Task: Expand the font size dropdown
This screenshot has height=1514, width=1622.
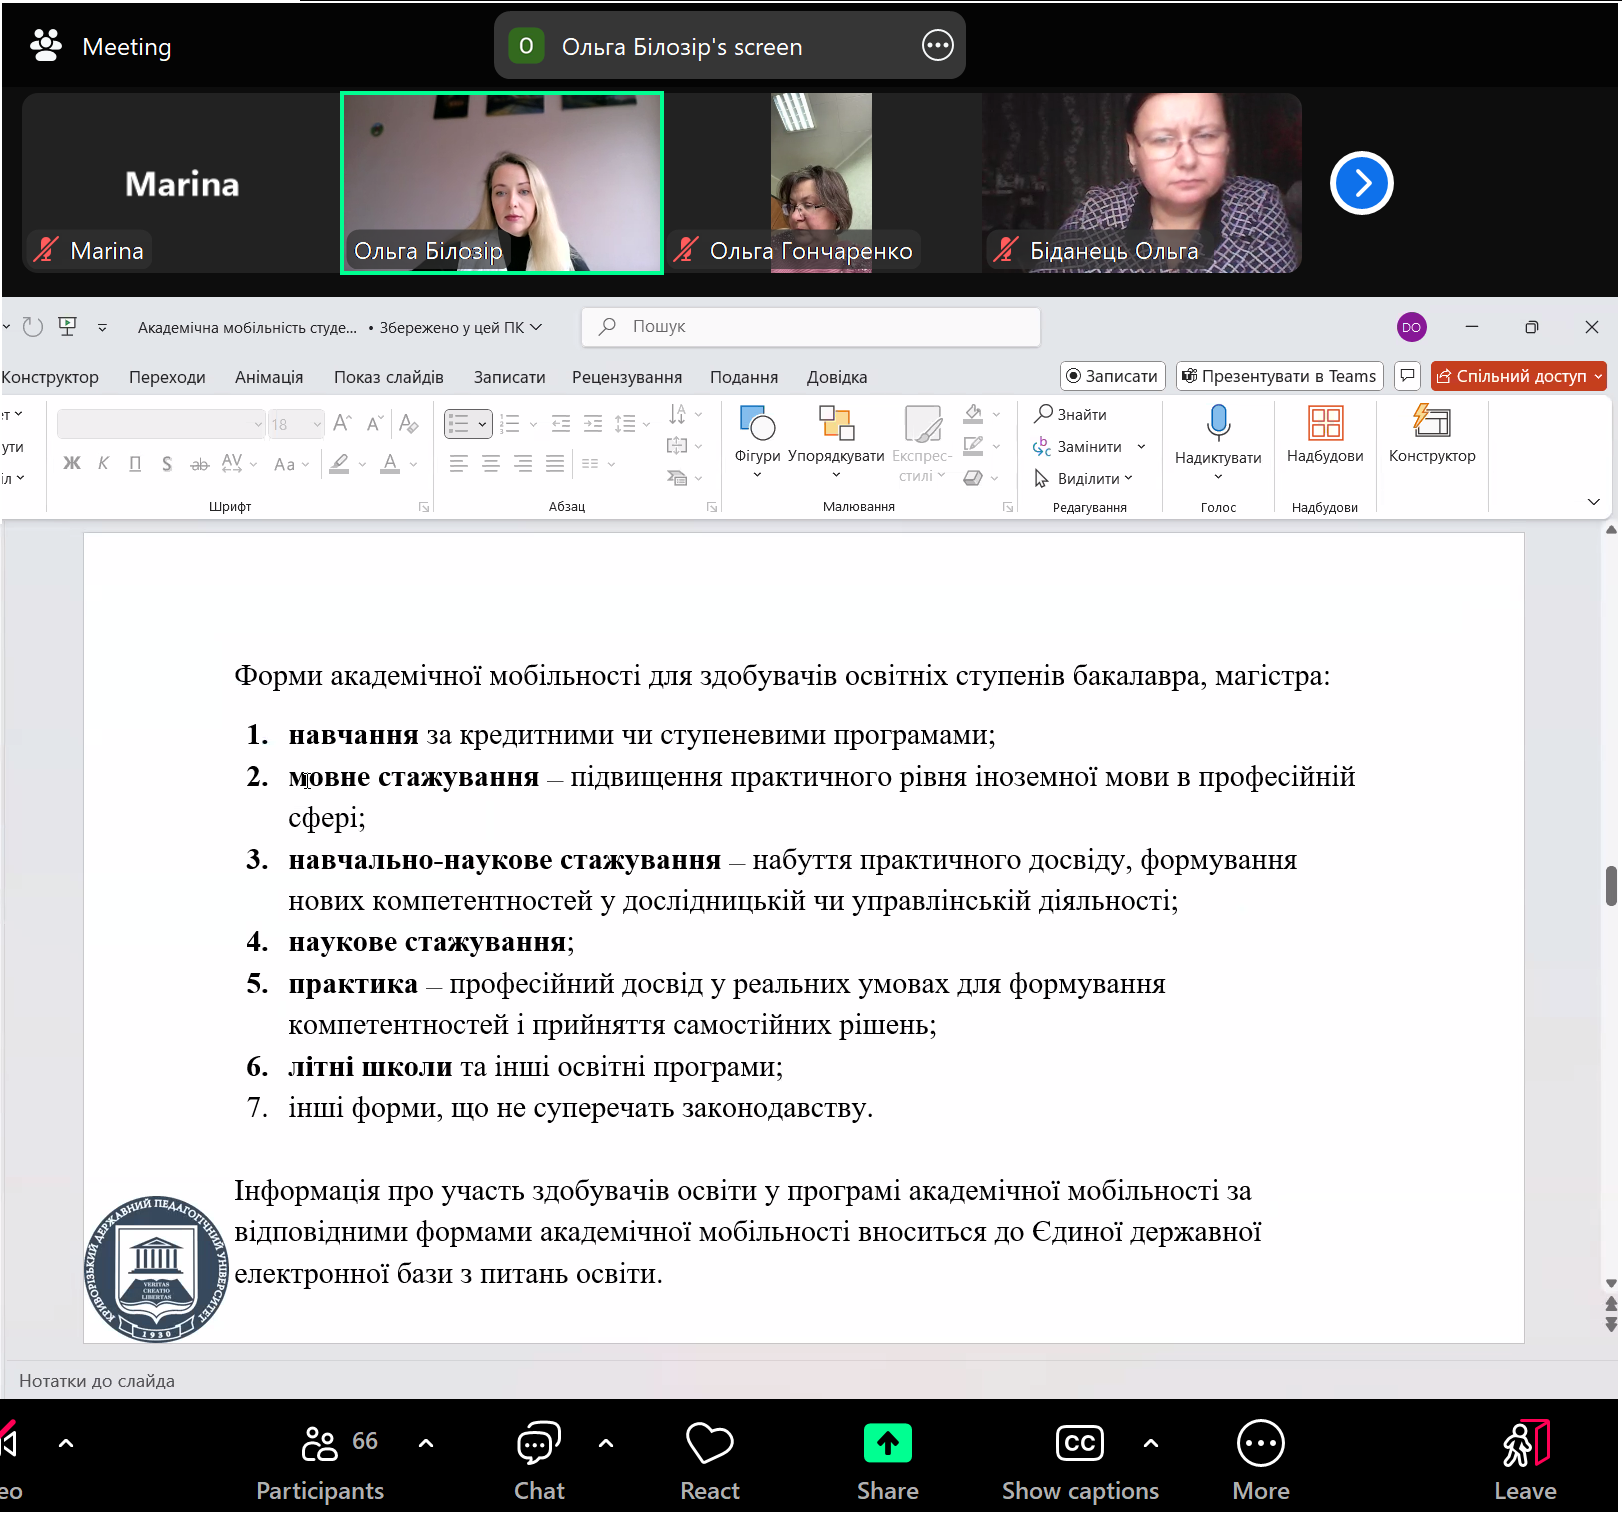Action: (x=317, y=424)
